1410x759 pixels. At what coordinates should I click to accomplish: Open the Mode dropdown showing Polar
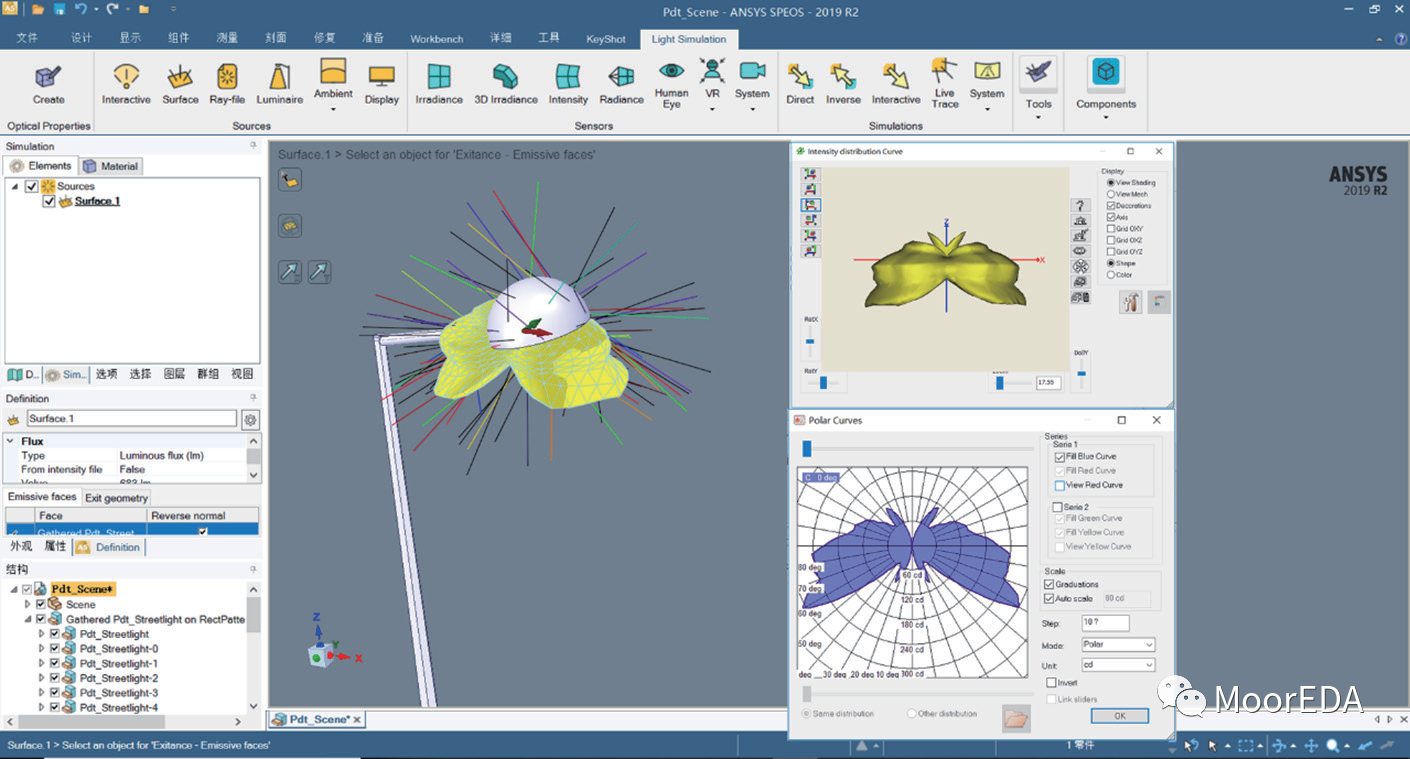[1118, 645]
